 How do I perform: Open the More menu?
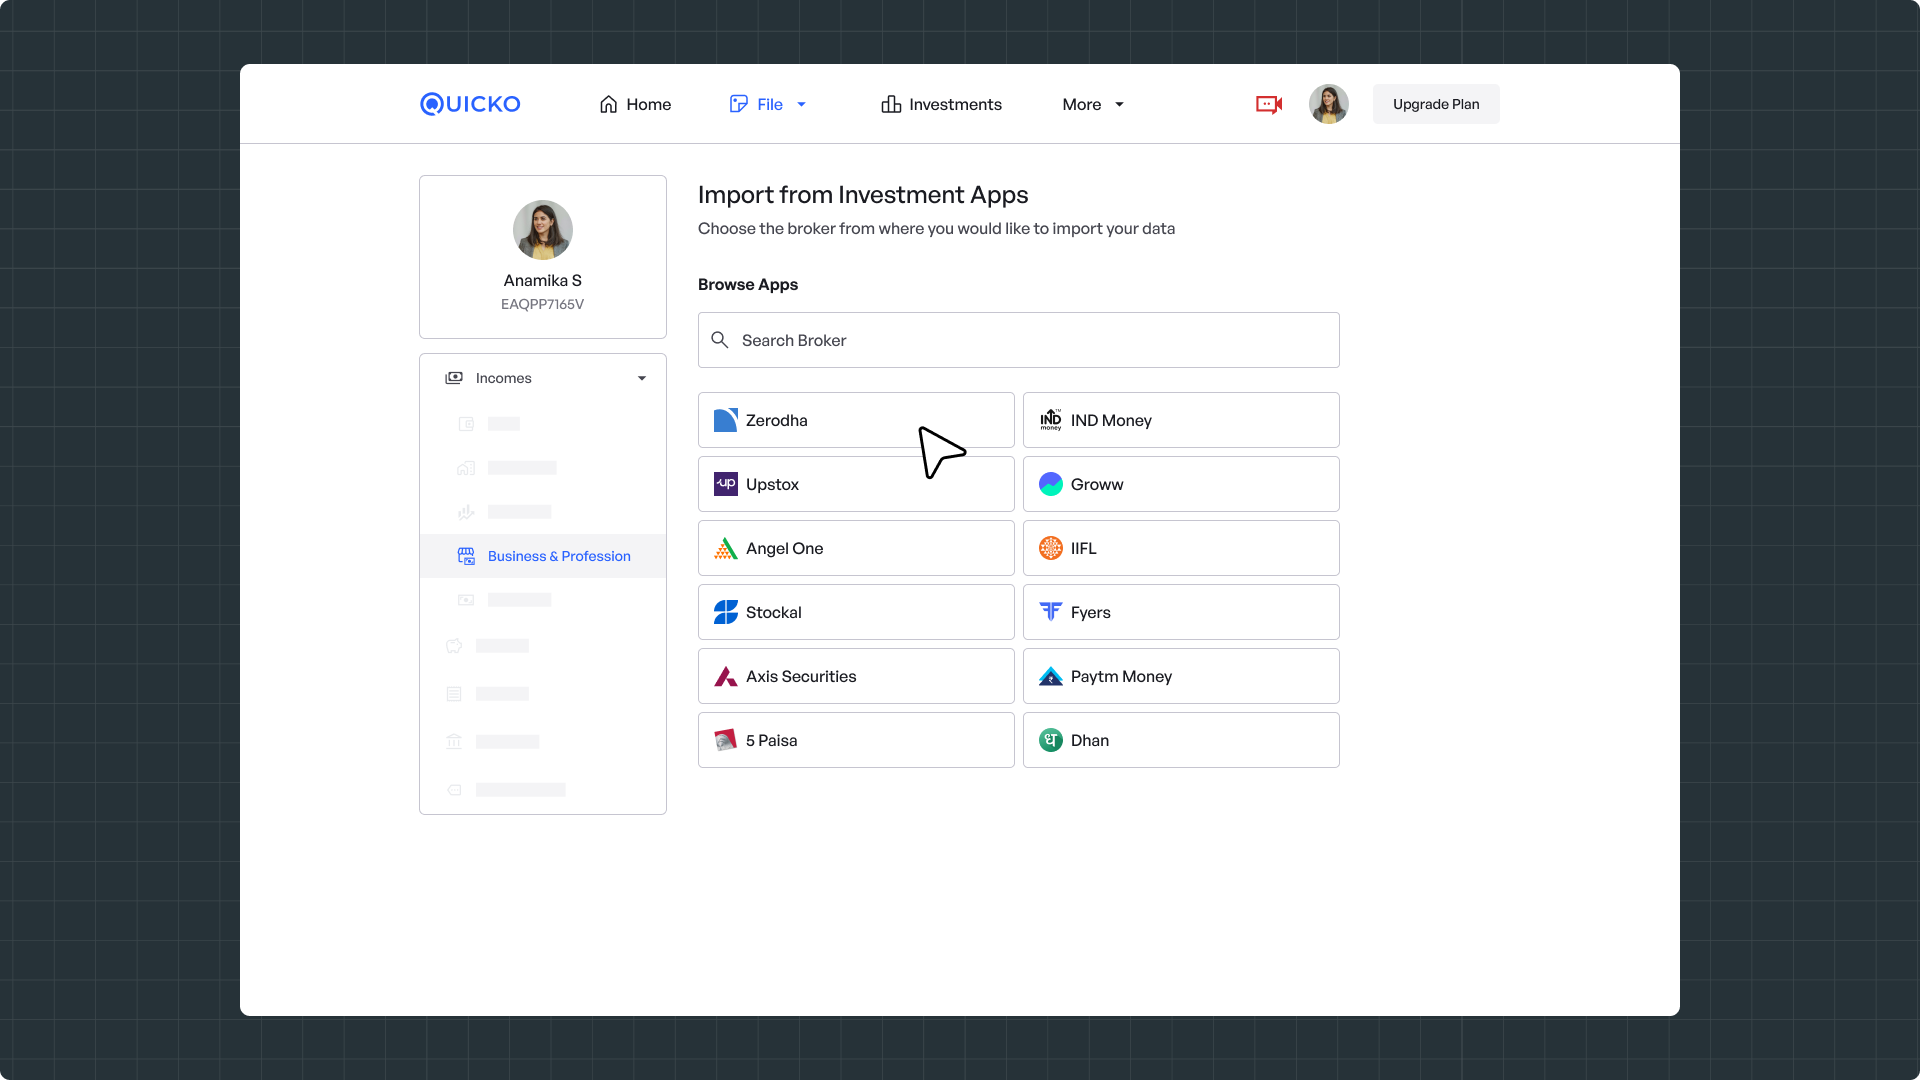pos(1093,104)
